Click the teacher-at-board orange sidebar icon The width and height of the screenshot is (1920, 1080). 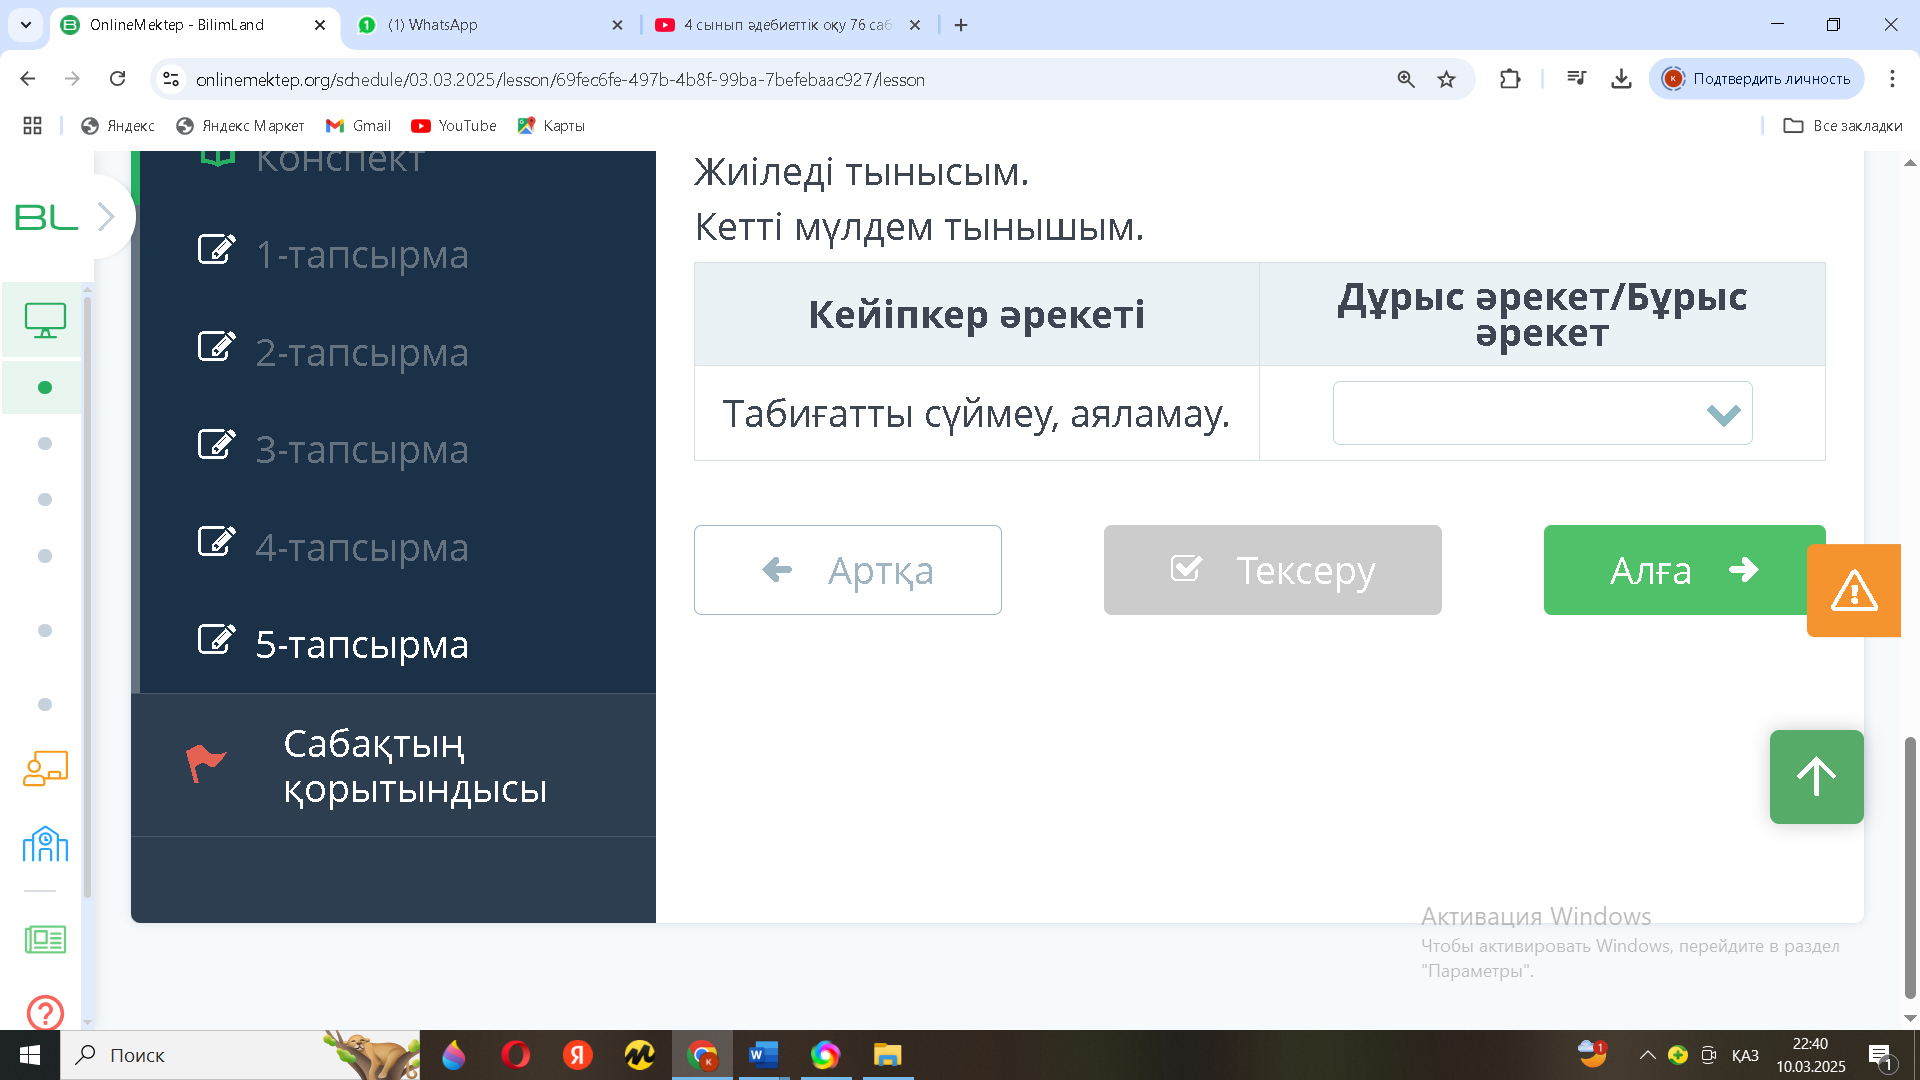pyautogui.click(x=45, y=769)
